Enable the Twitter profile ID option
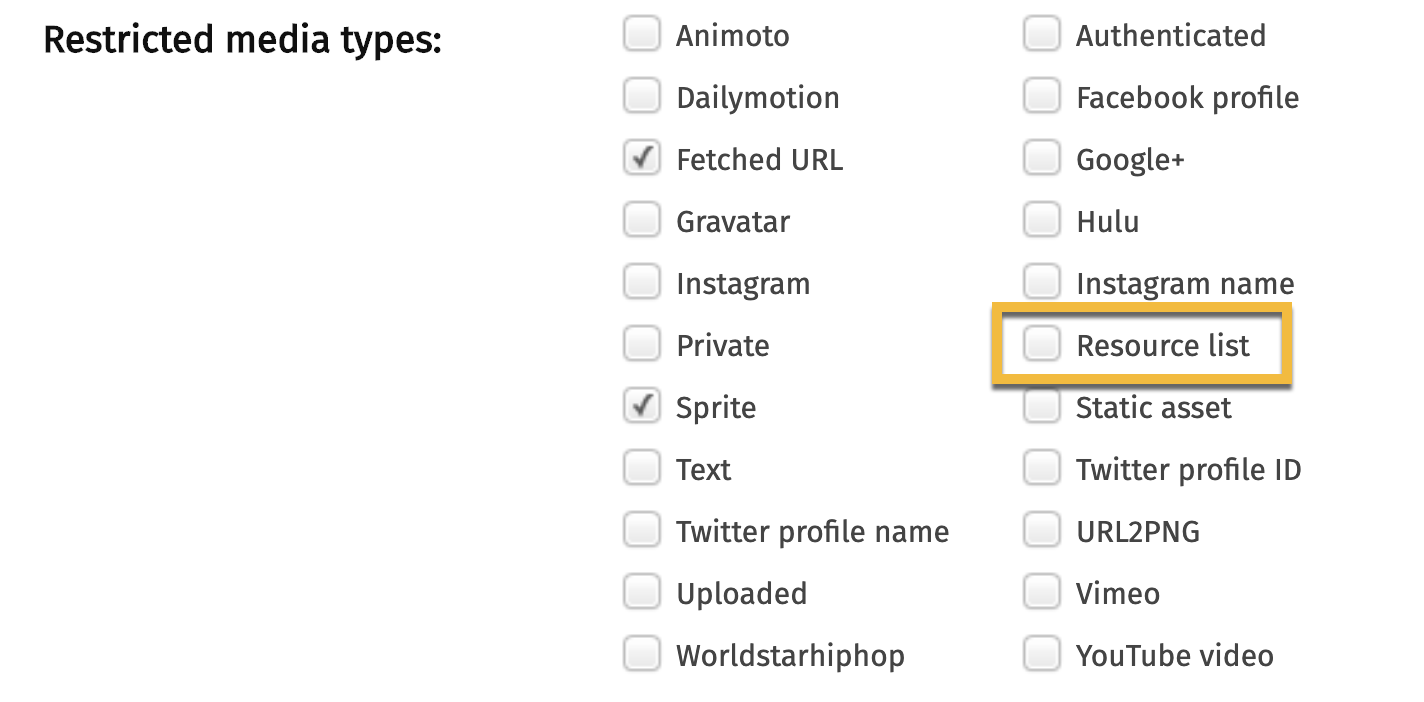 pos(1042,467)
